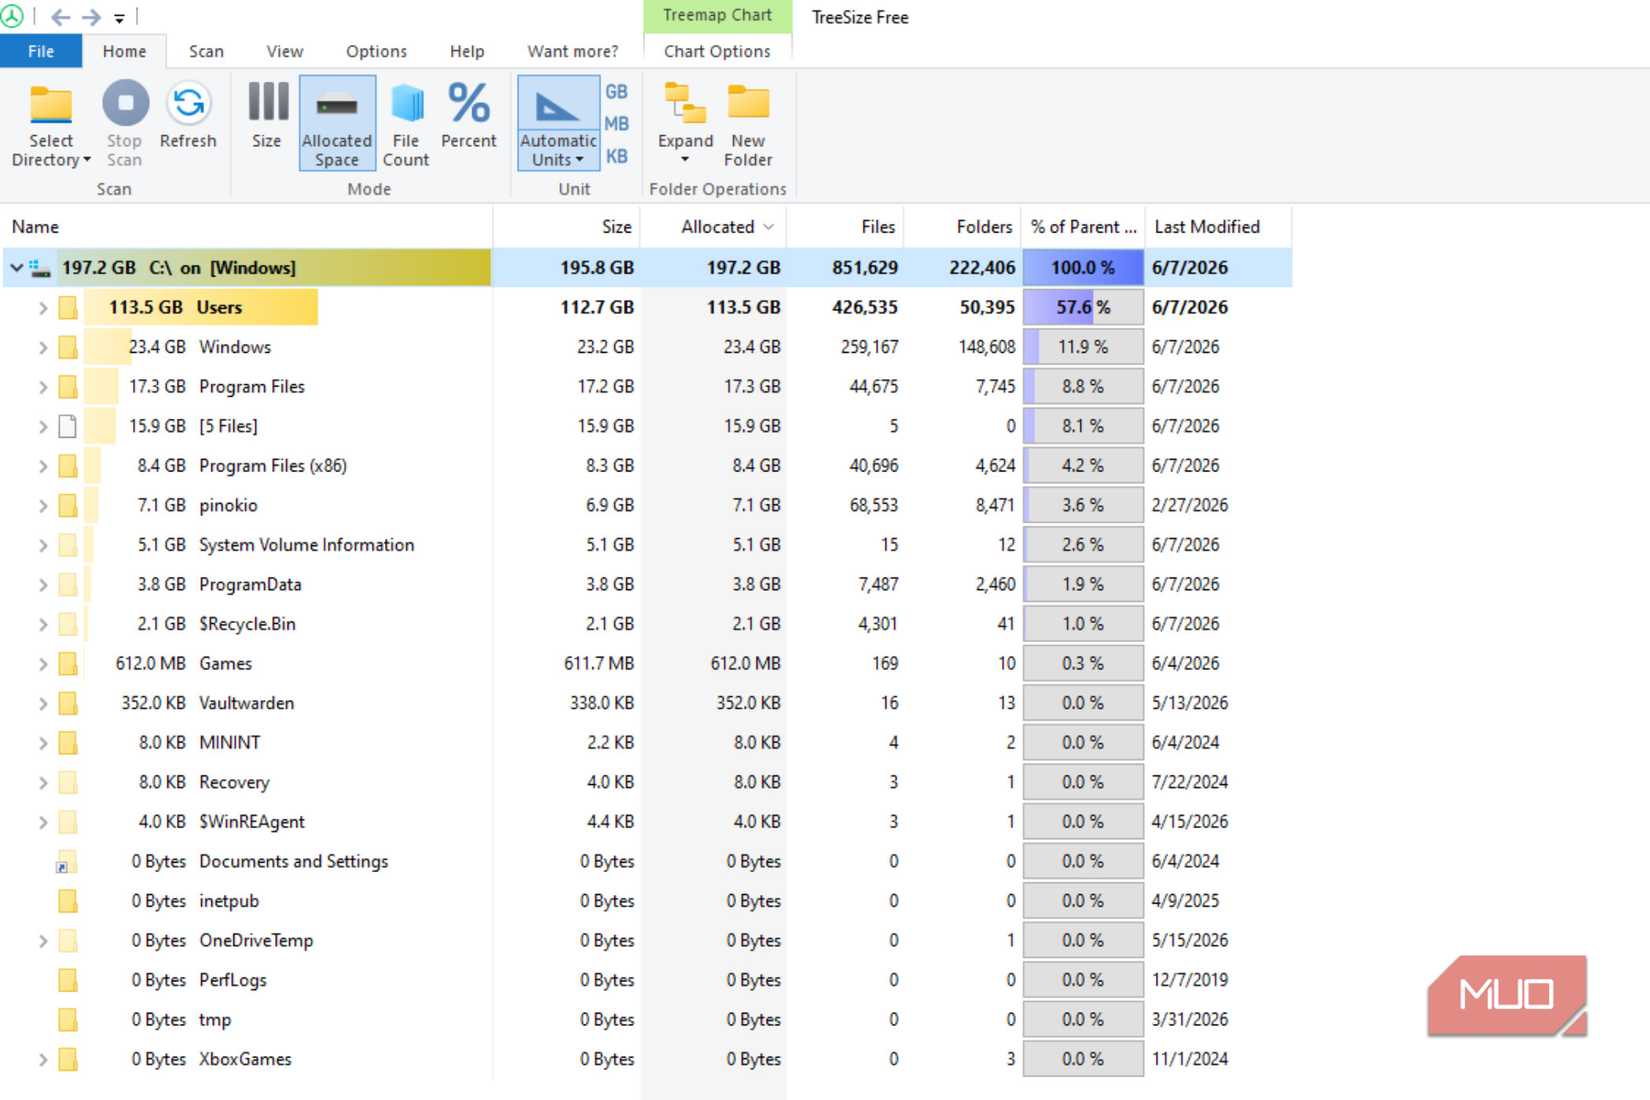Viewport: 1650px width, 1100px height.
Task: Toggle Allocated Space mode
Action: pos(337,124)
